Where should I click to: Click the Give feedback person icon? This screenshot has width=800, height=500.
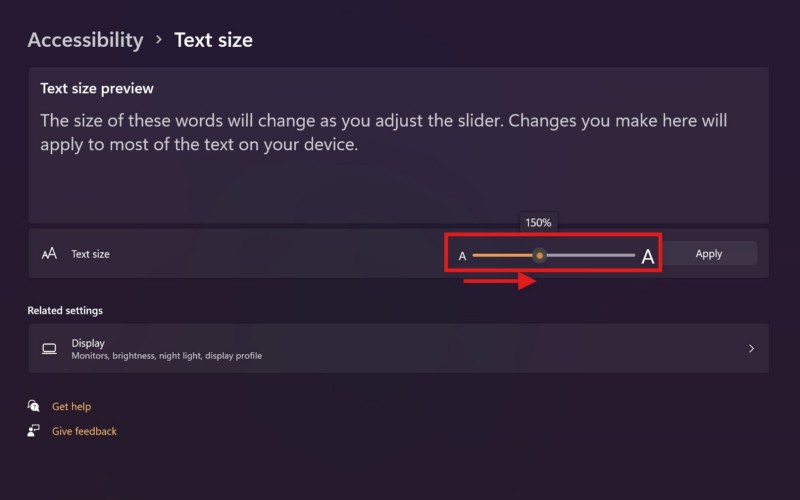pos(34,431)
